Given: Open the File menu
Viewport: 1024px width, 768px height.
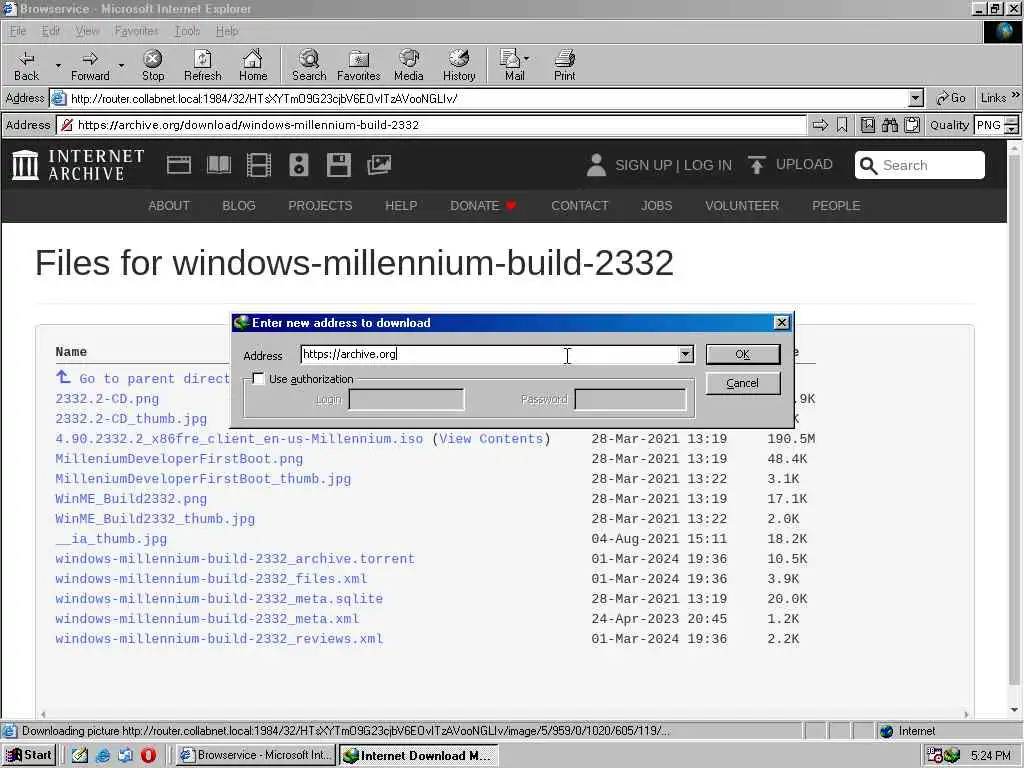Looking at the screenshot, I should point(18,31).
